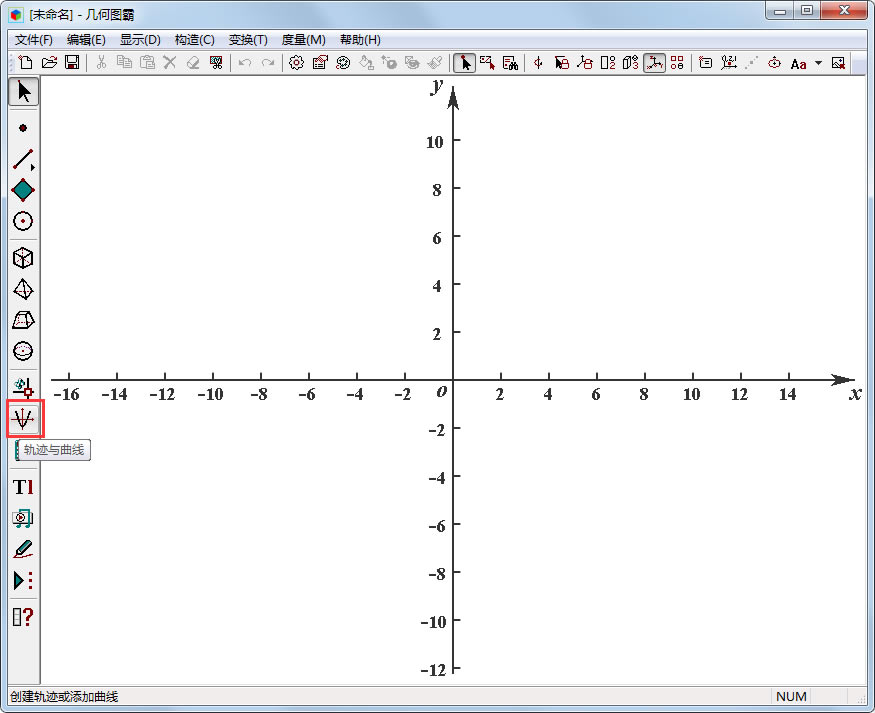The image size is (875, 713).
Task: Choose the sphere tool
Action: pyautogui.click(x=23, y=351)
